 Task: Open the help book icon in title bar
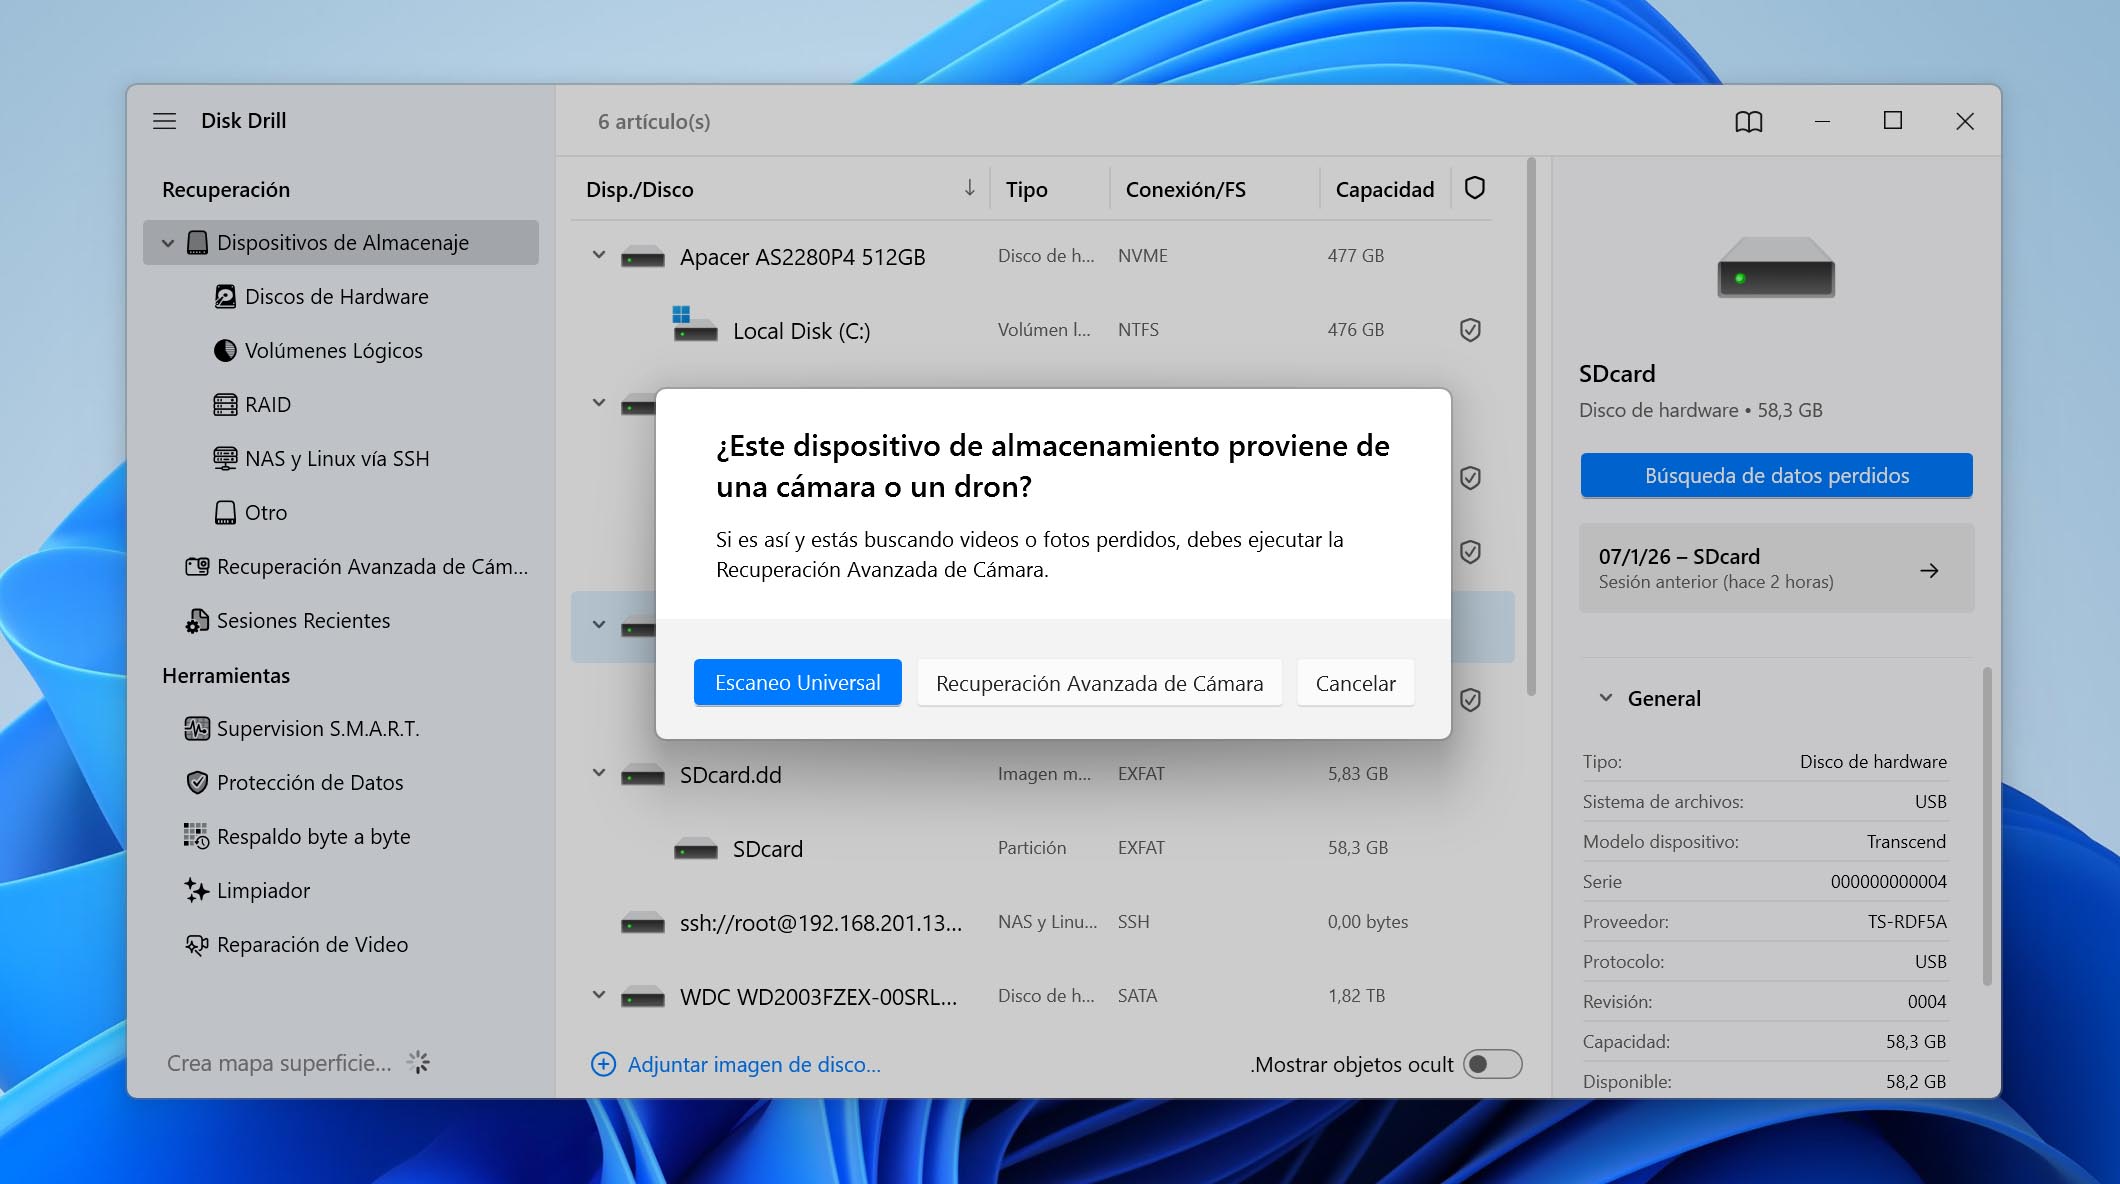[x=1749, y=121]
